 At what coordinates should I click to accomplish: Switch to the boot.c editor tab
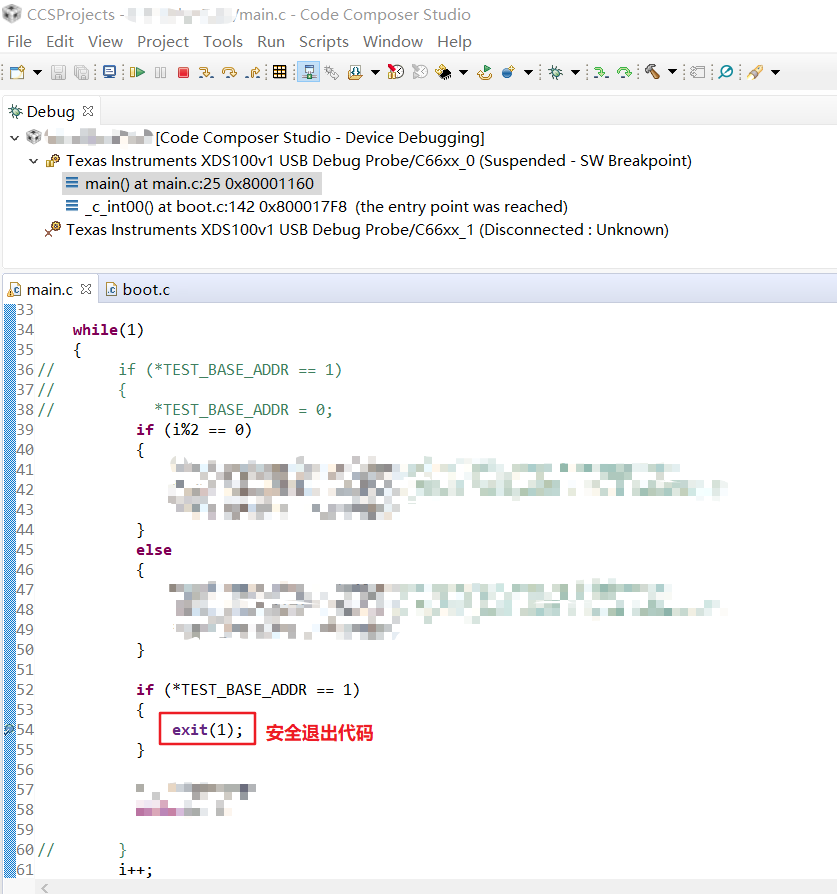[139, 290]
